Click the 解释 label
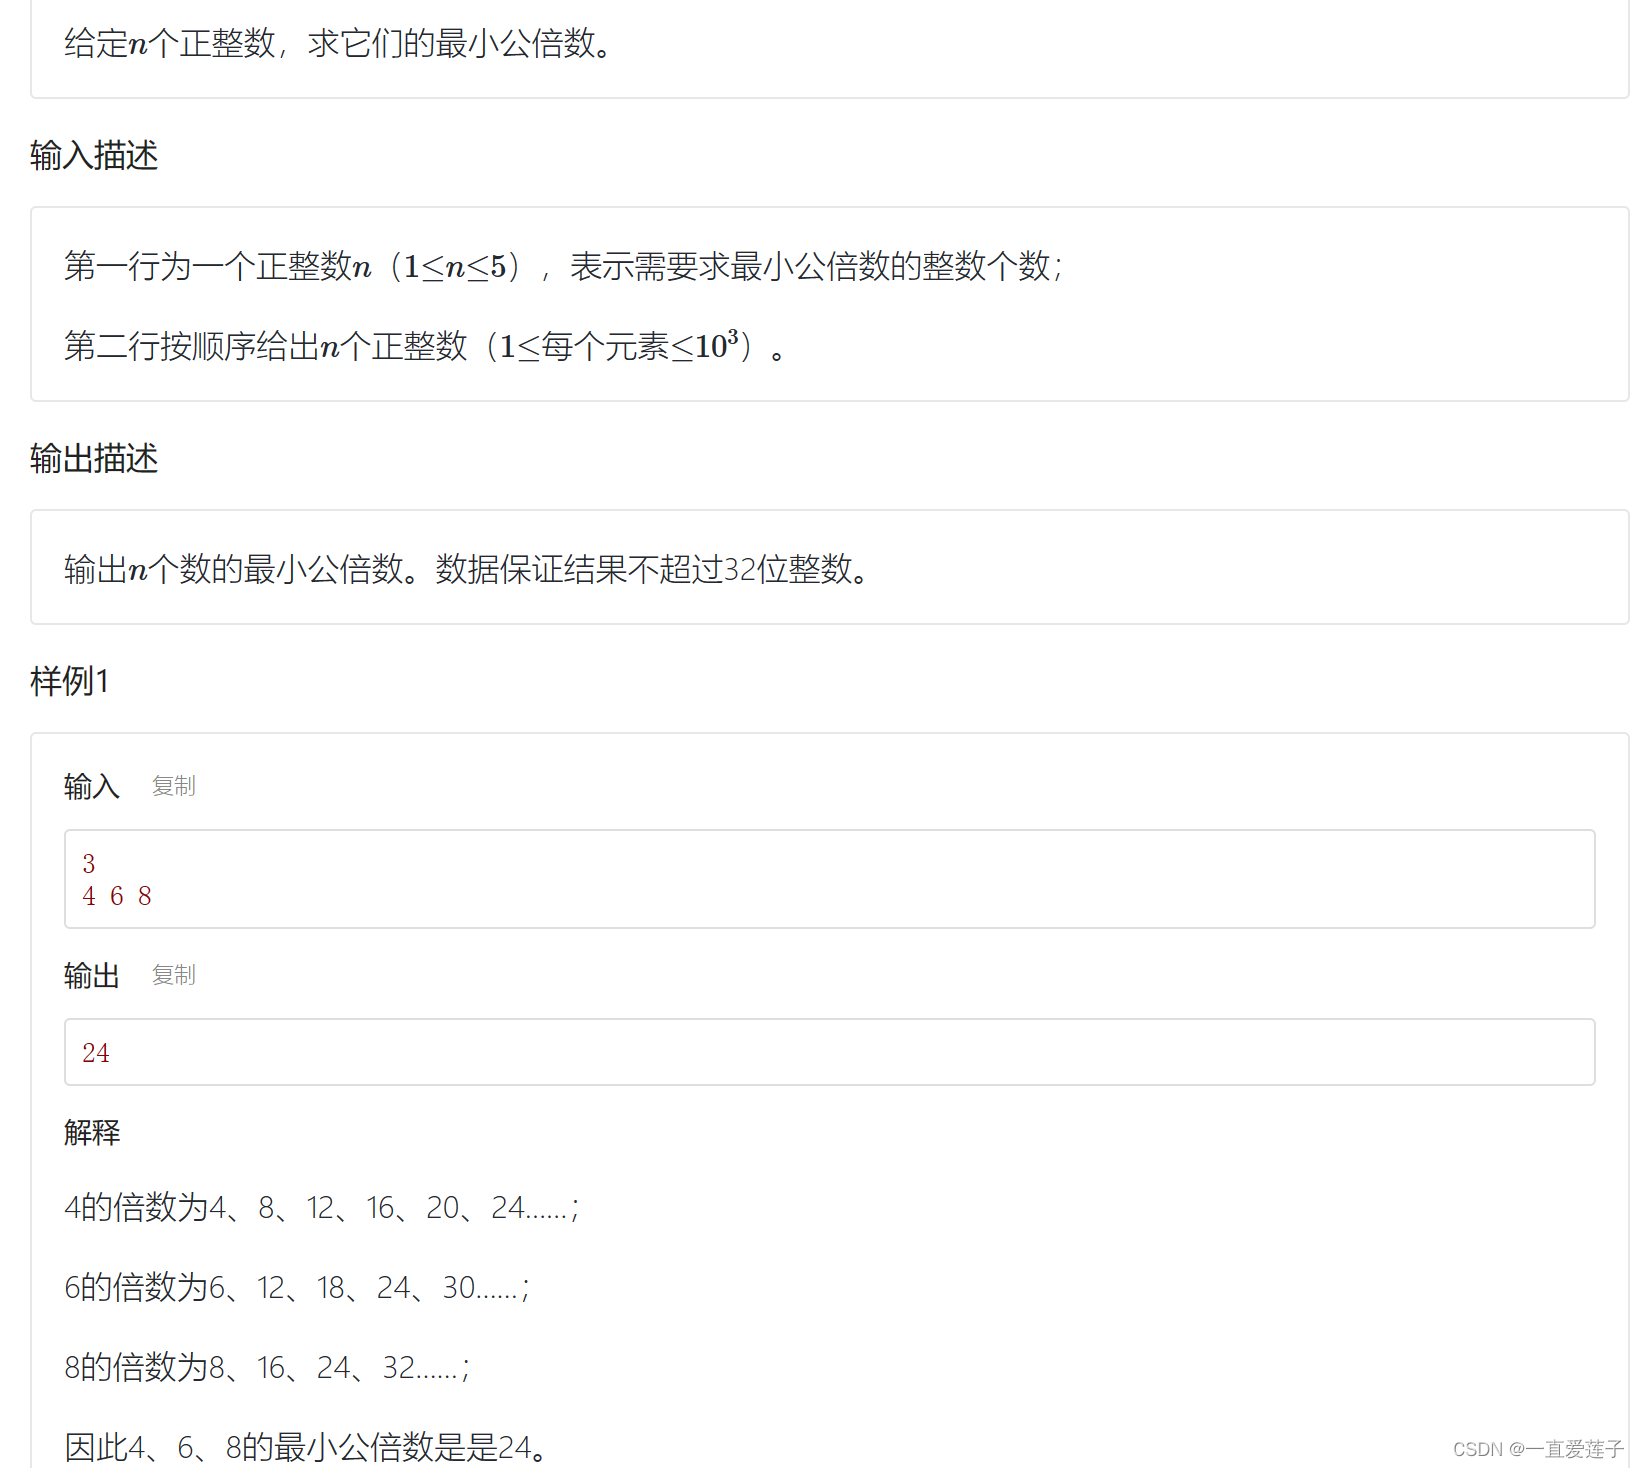Screen dimensions: 1639x1468 coord(92,1132)
